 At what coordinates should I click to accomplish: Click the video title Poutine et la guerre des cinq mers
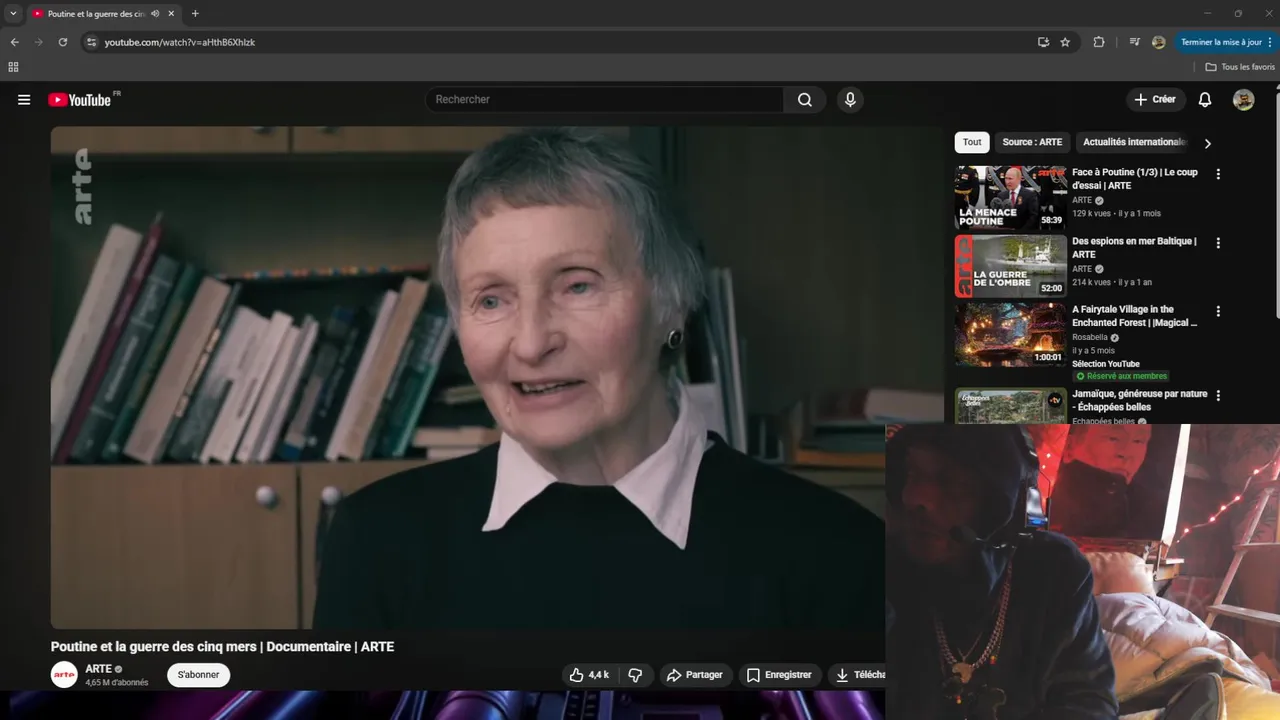(222, 647)
